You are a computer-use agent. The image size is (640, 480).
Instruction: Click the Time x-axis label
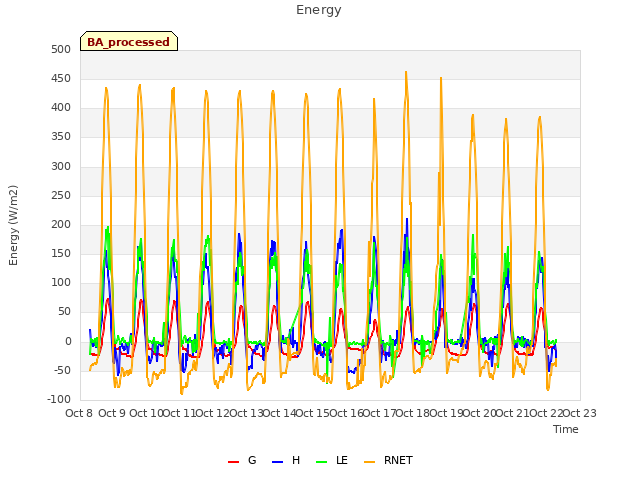pyautogui.click(x=566, y=429)
